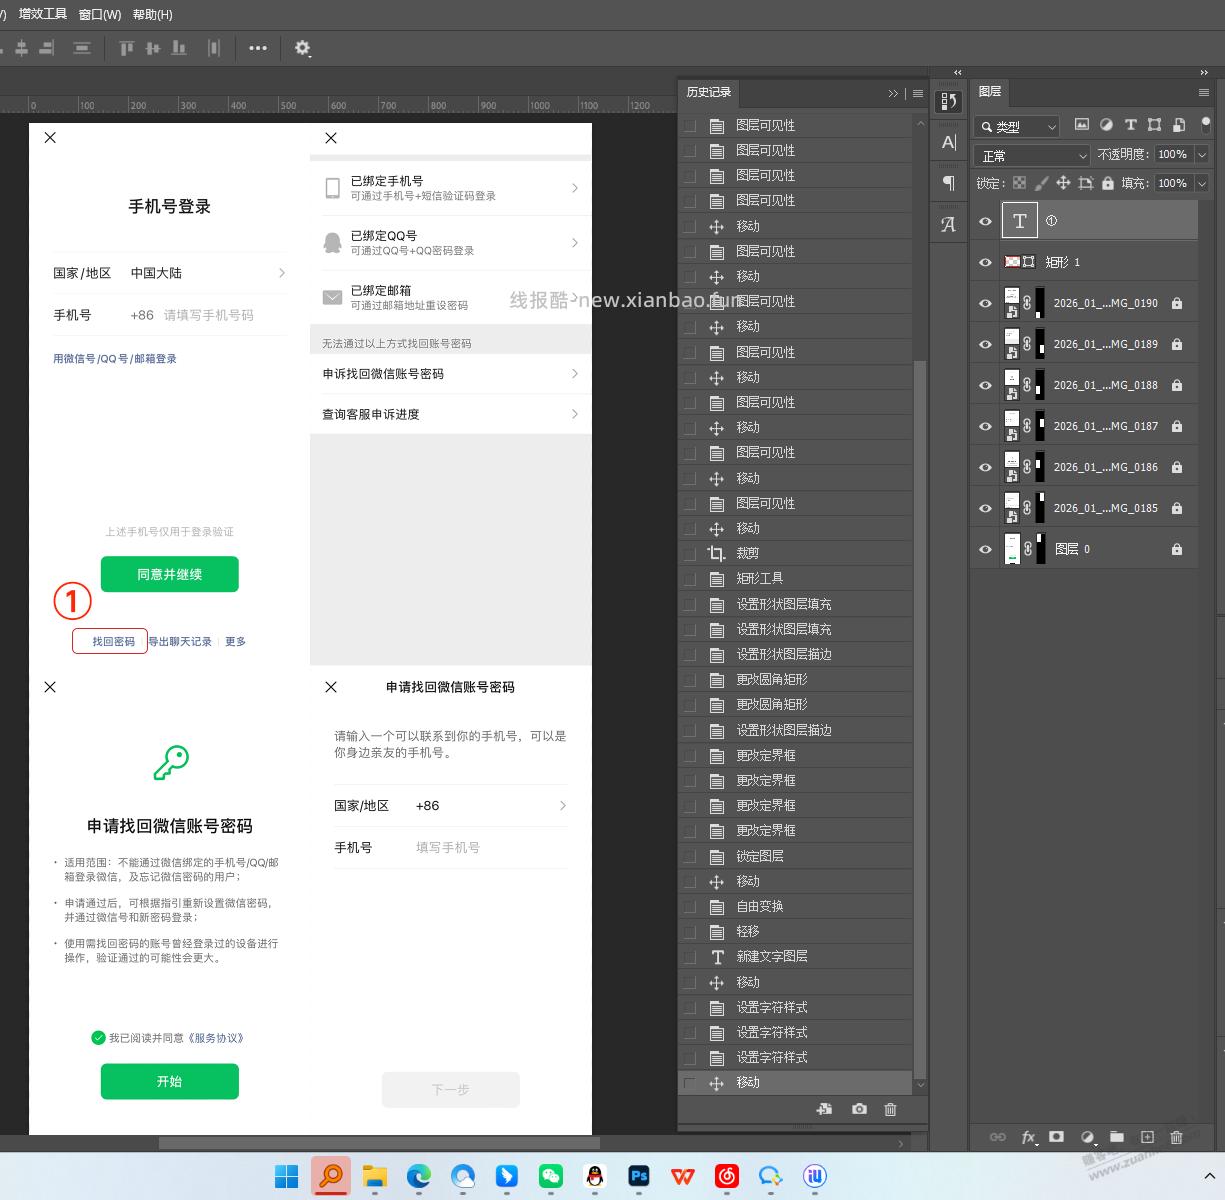Image resolution: width=1225 pixels, height=1200 pixels.
Task: Toggle visibility of layer 2026_01_...MG_0188
Action: [985, 385]
